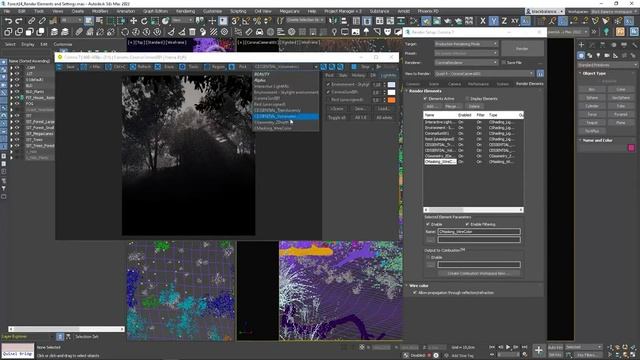Collapse the Render Elements rollout

[424, 91]
